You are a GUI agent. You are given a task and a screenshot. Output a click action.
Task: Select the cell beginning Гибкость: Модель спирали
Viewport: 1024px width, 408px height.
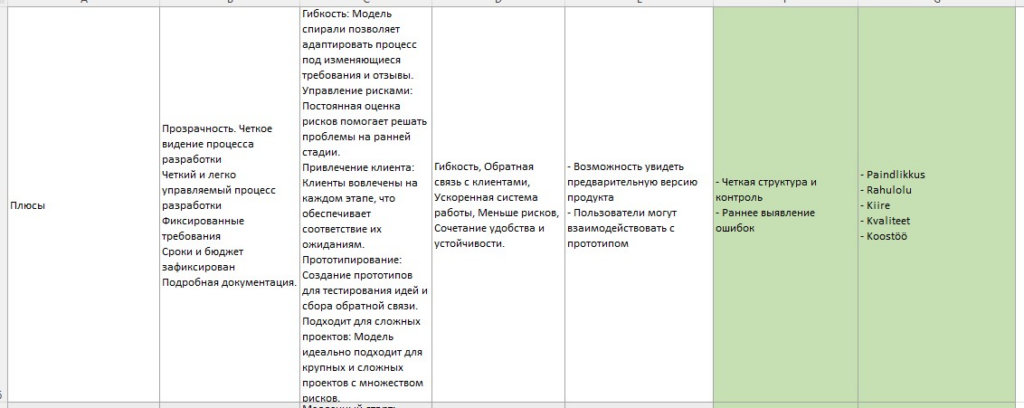366,205
